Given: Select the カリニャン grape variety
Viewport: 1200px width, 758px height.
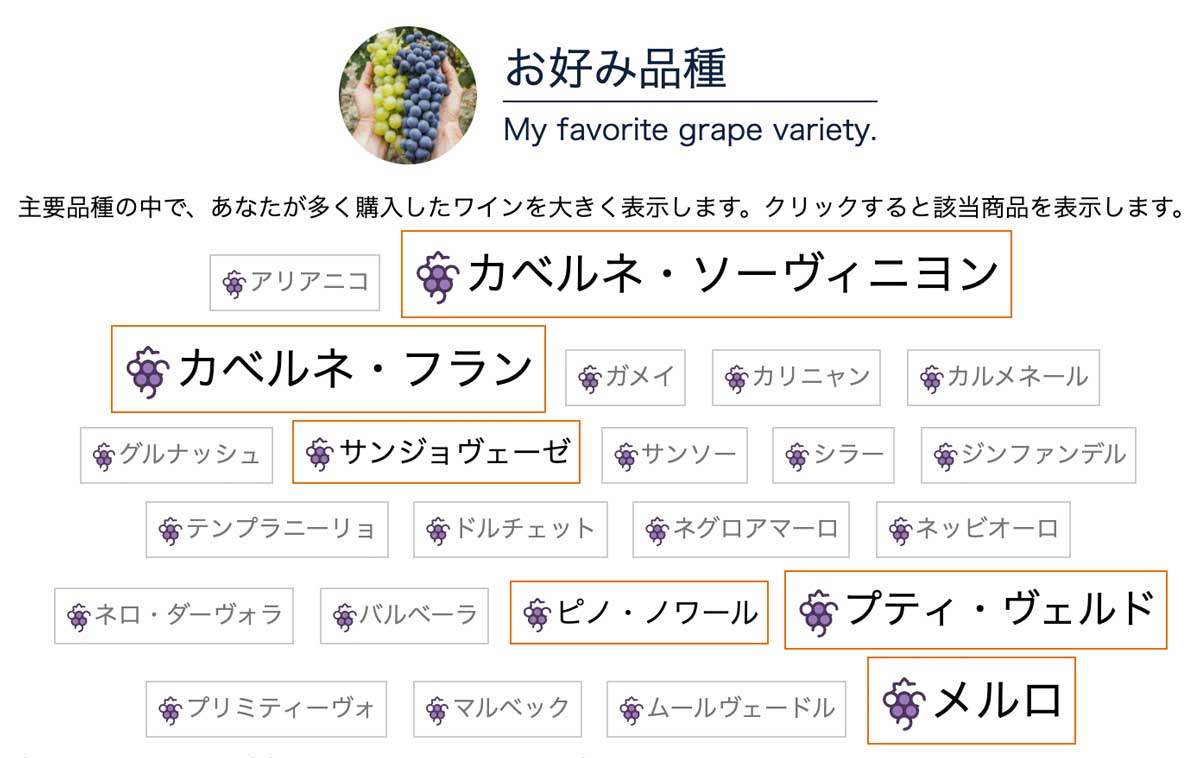Looking at the screenshot, I should pos(796,377).
